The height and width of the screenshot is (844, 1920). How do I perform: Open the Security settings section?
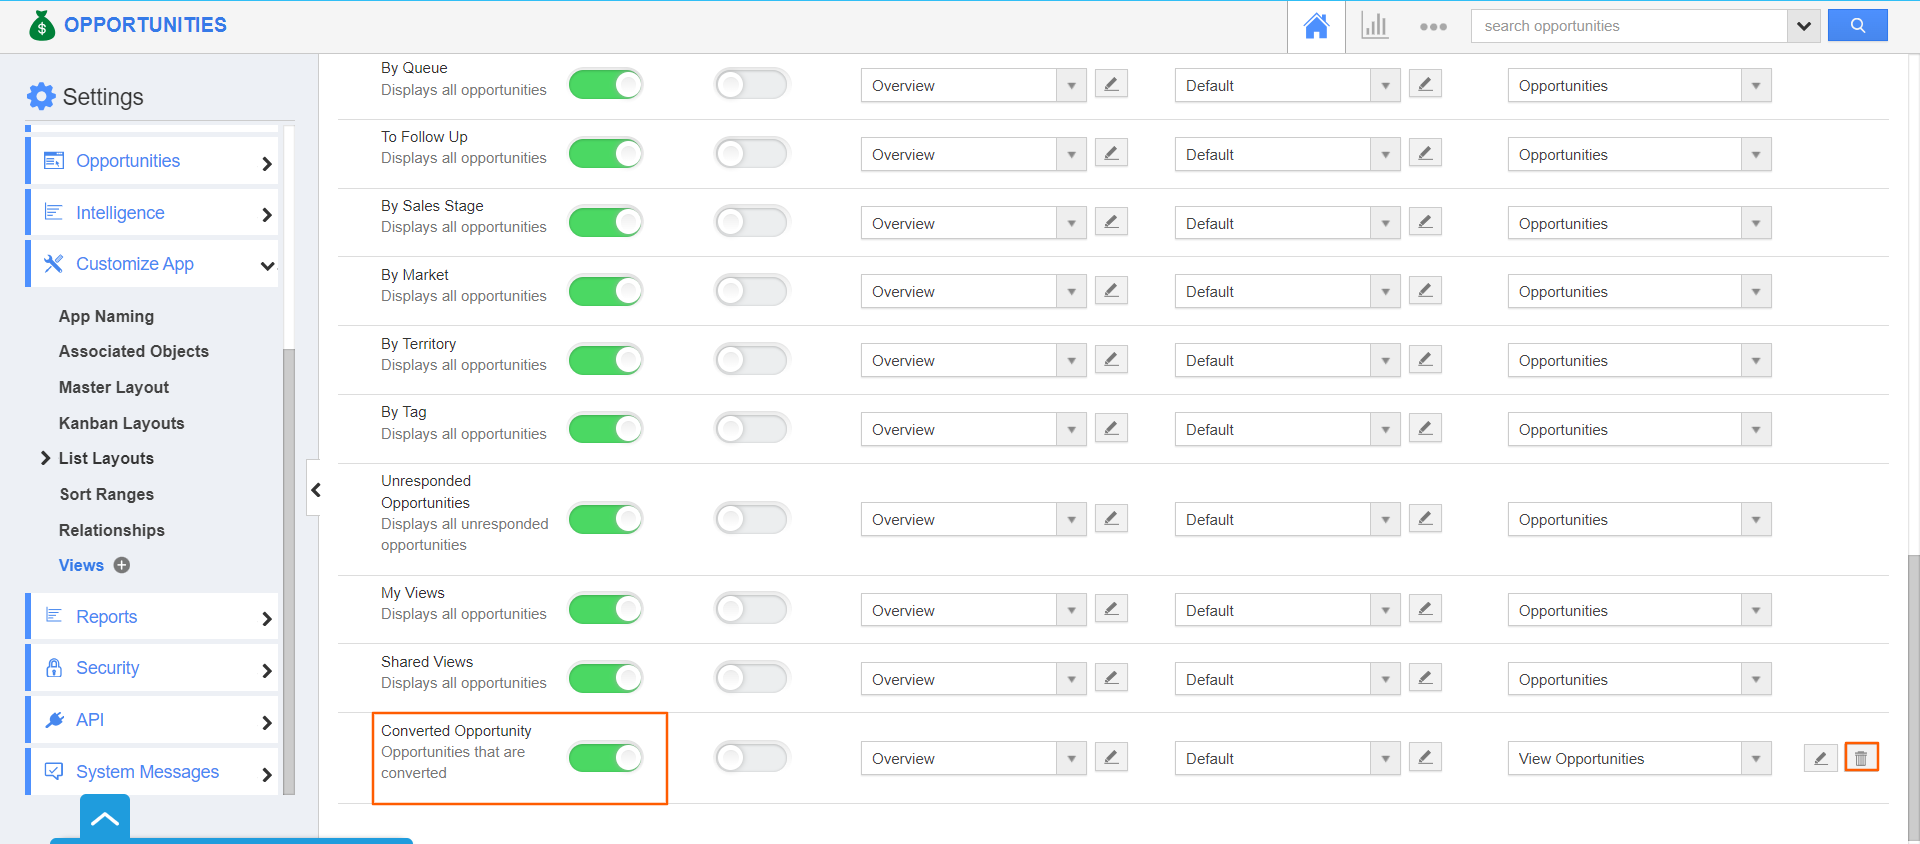tap(152, 668)
